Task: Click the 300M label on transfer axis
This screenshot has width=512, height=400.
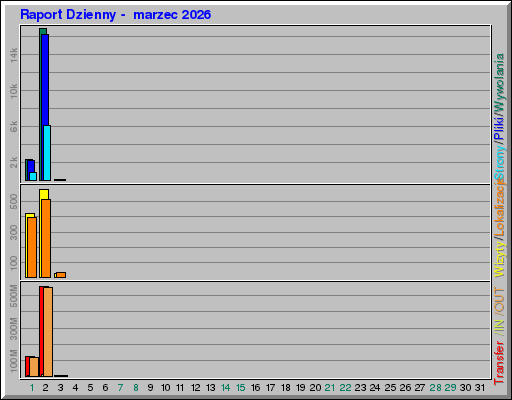Action: coord(13,329)
